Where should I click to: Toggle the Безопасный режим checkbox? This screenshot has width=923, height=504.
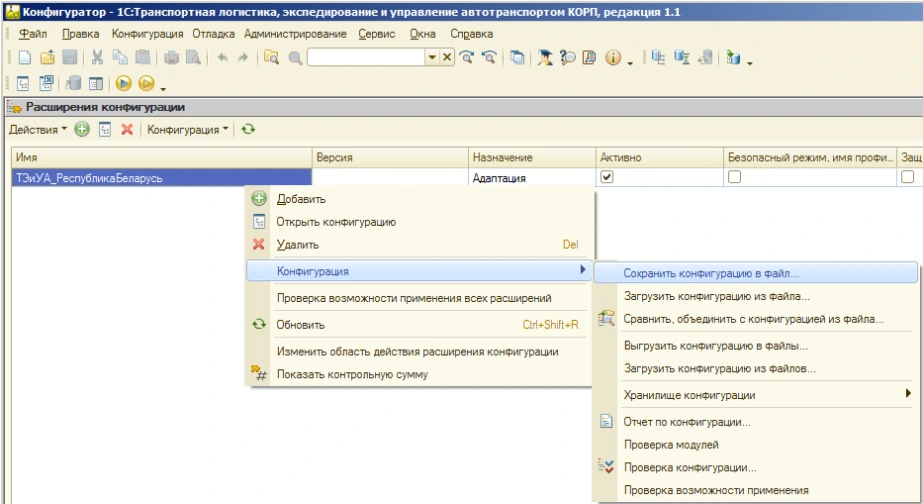[x=734, y=177]
